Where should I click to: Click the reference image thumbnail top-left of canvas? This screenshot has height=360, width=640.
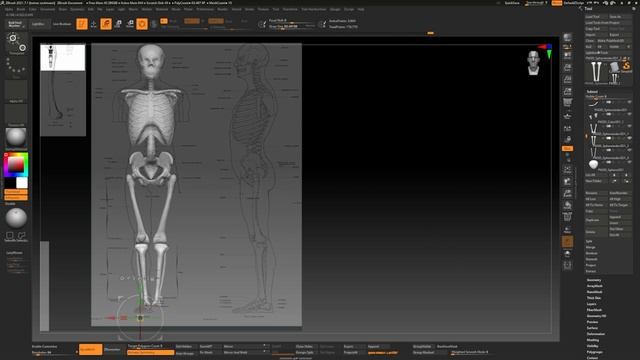point(63,57)
